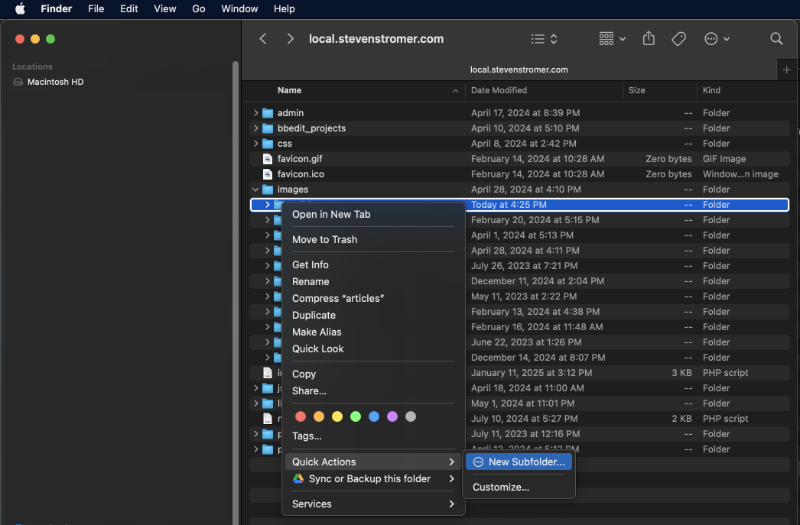The height and width of the screenshot is (525, 800).
Task: Click Compress "articles" menu entry
Action: pyautogui.click(x=338, y=298)
